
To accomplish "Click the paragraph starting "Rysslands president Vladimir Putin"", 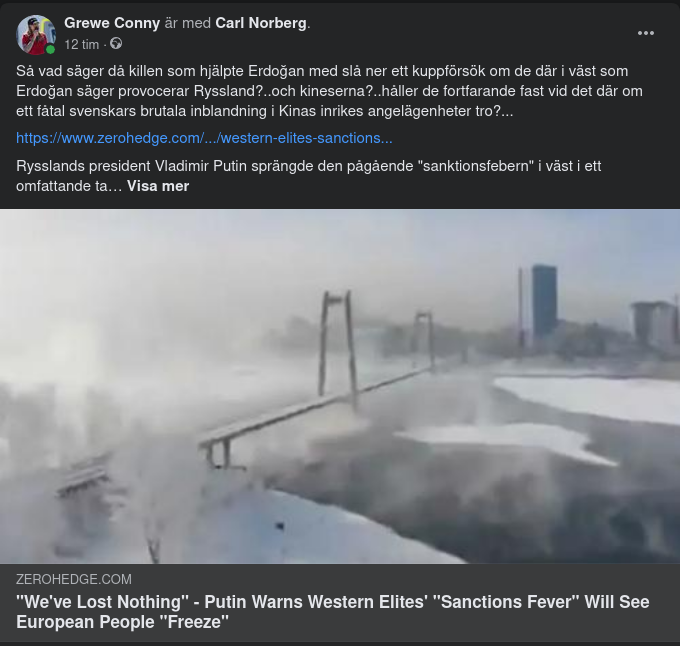I will pyautogui.click(x=308, y=176).
